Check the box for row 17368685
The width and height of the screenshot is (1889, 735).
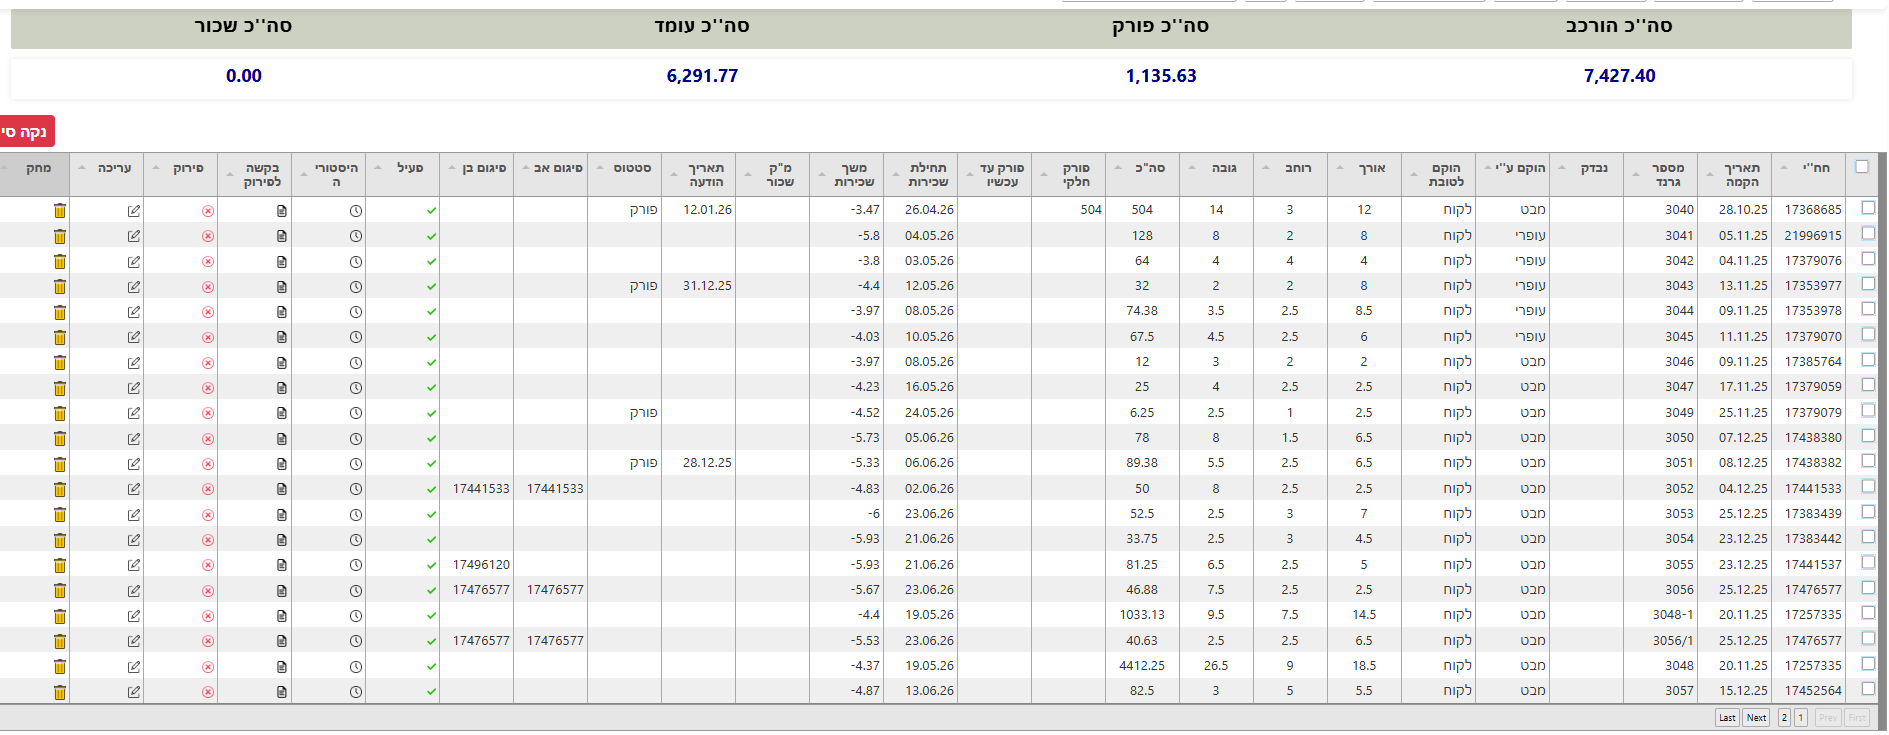pyautogui.click(x=1867, y=208)
